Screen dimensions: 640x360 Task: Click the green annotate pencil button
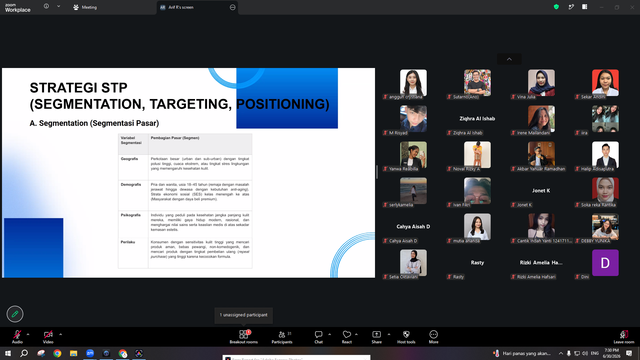pyautogui.click(x=15, y=314)
